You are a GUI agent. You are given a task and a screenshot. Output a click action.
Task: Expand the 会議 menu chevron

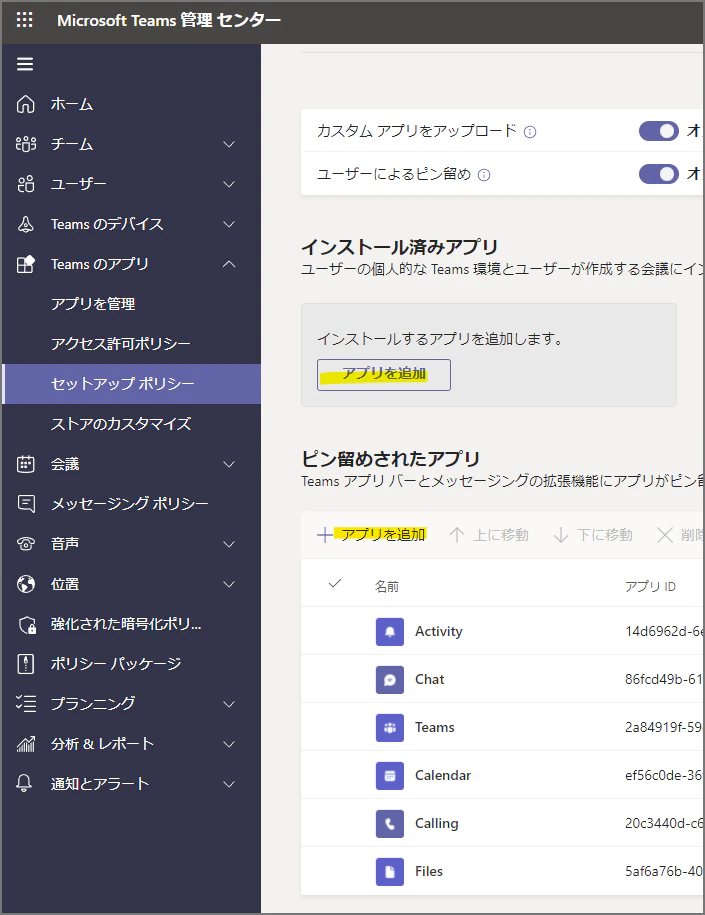point(229,465)
